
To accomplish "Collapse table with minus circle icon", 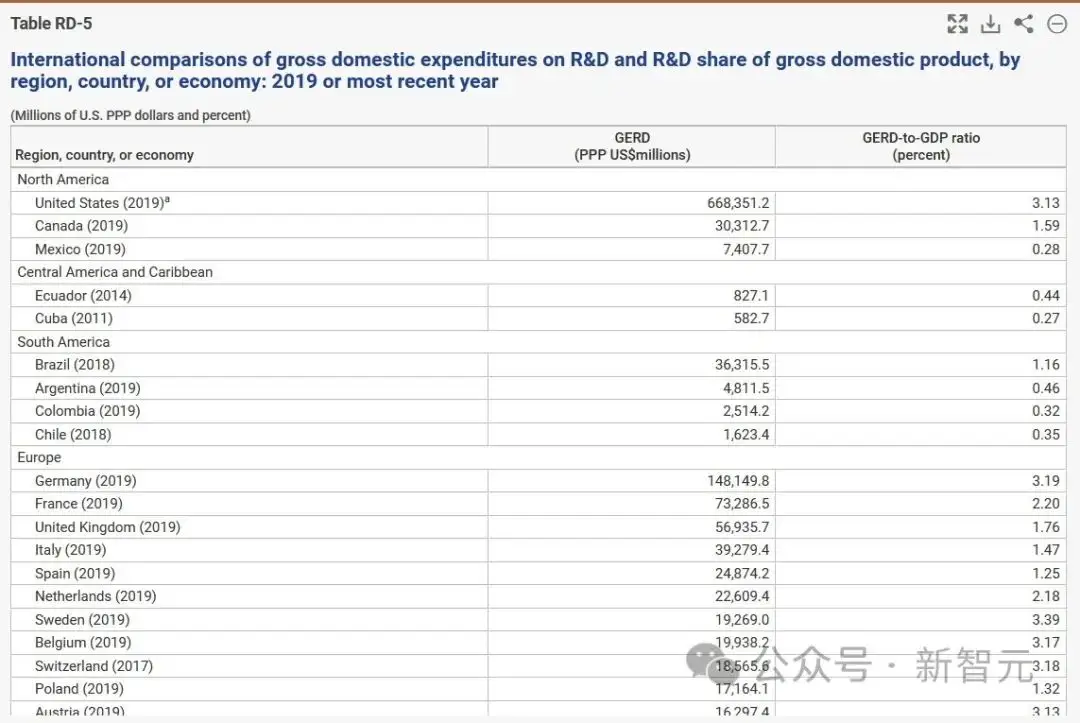I will click(1057, 24).
